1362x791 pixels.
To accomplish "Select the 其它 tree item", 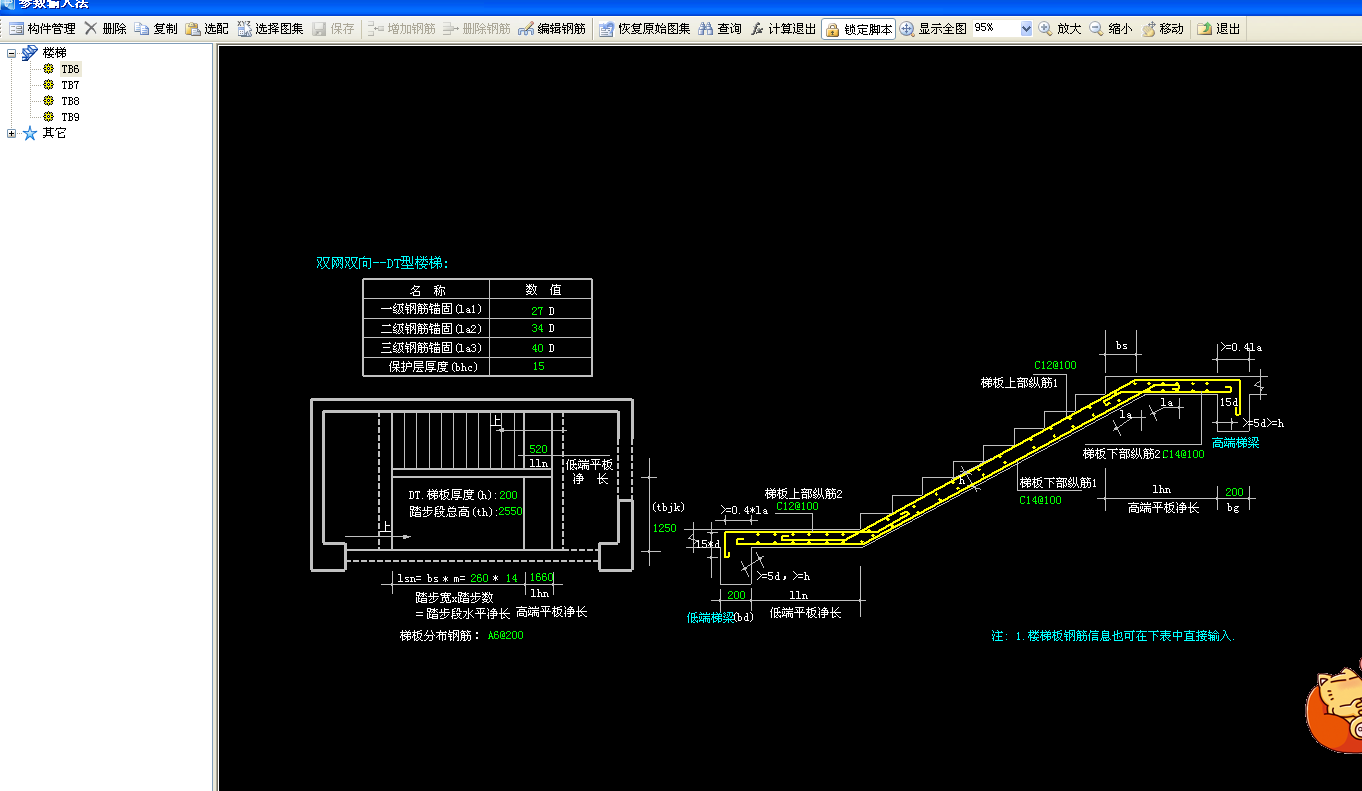I will point(54,133).
